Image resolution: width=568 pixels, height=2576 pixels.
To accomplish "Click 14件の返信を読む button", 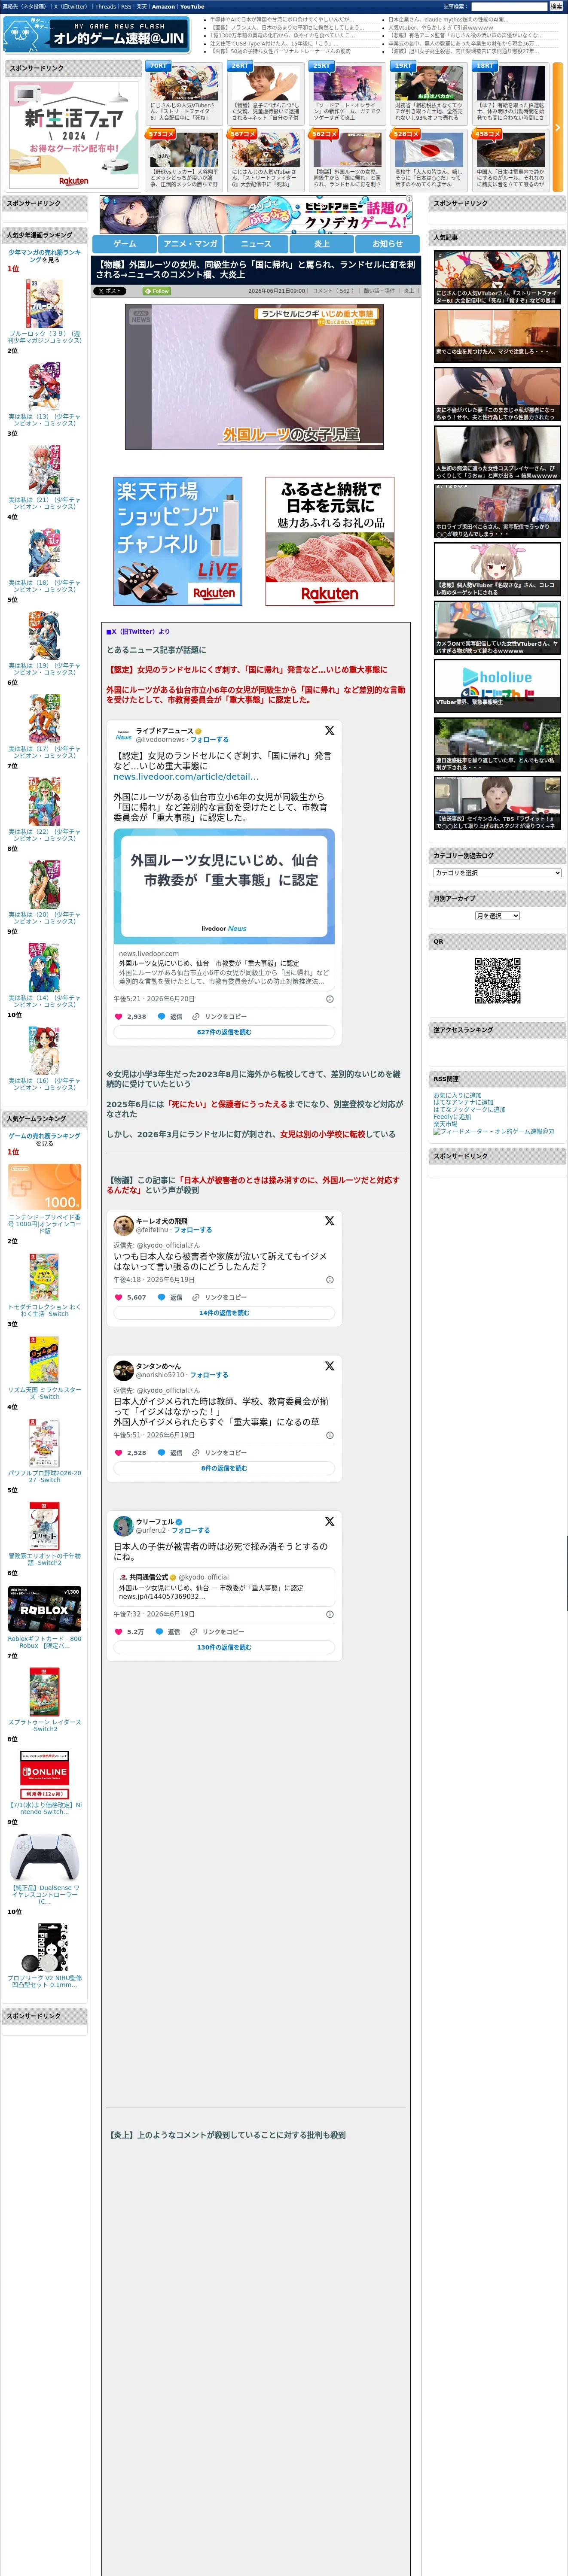I will pyautogui.click(x=224, y=1313).
